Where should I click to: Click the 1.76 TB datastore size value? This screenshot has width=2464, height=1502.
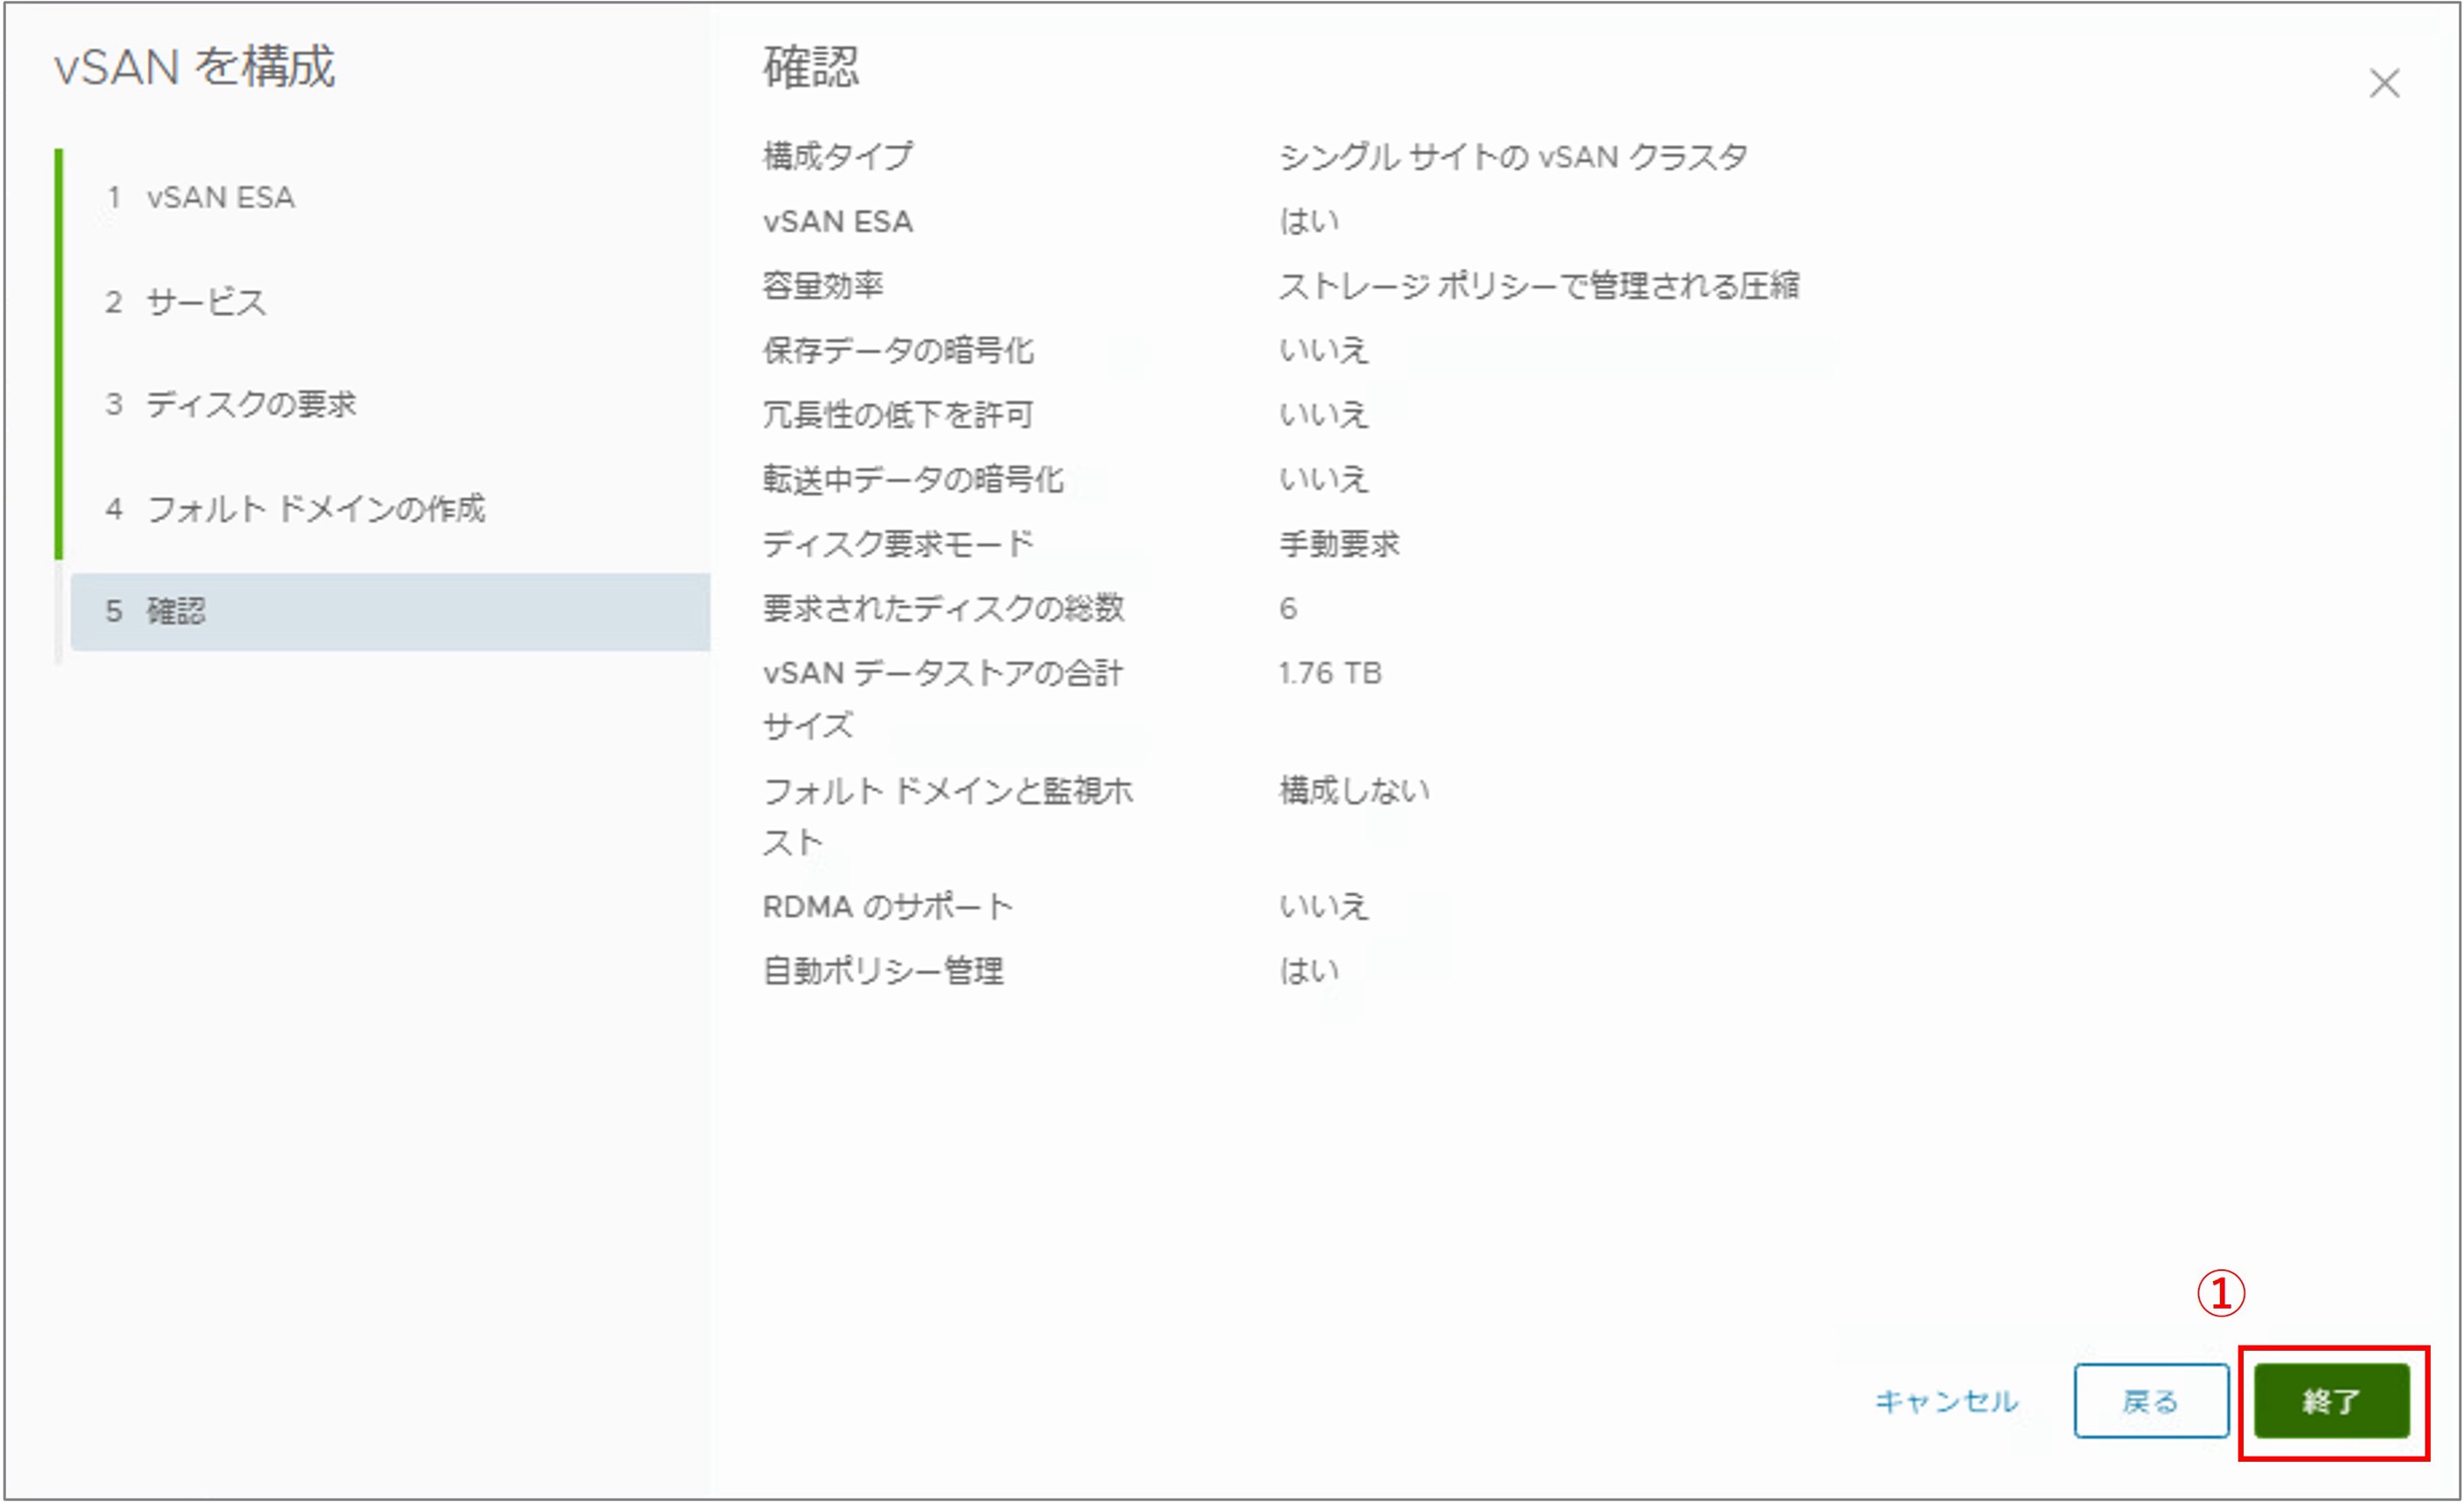click(x=1330, y=673)
